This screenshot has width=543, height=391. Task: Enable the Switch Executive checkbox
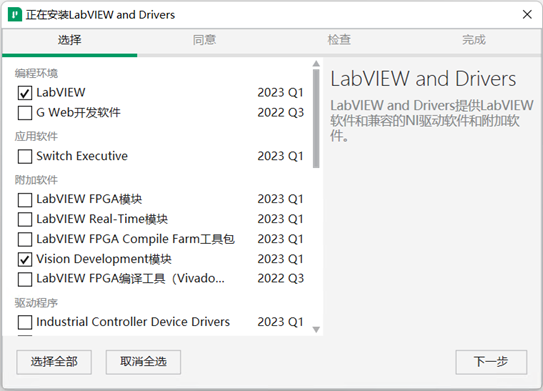[x=25, y=157]
